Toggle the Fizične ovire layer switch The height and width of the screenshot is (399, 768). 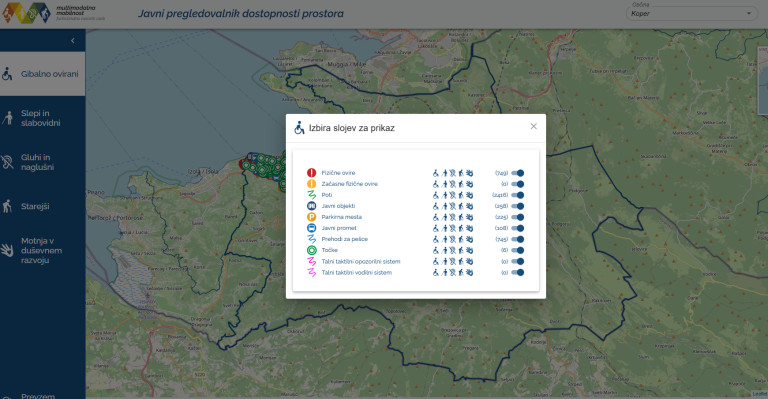(518, 173)
